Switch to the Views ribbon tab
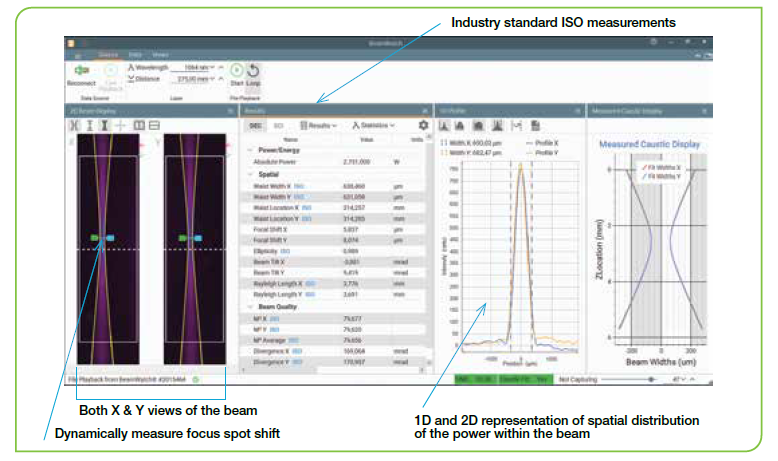This screenshot has width=778, height=461. click(x=160, y=53)
